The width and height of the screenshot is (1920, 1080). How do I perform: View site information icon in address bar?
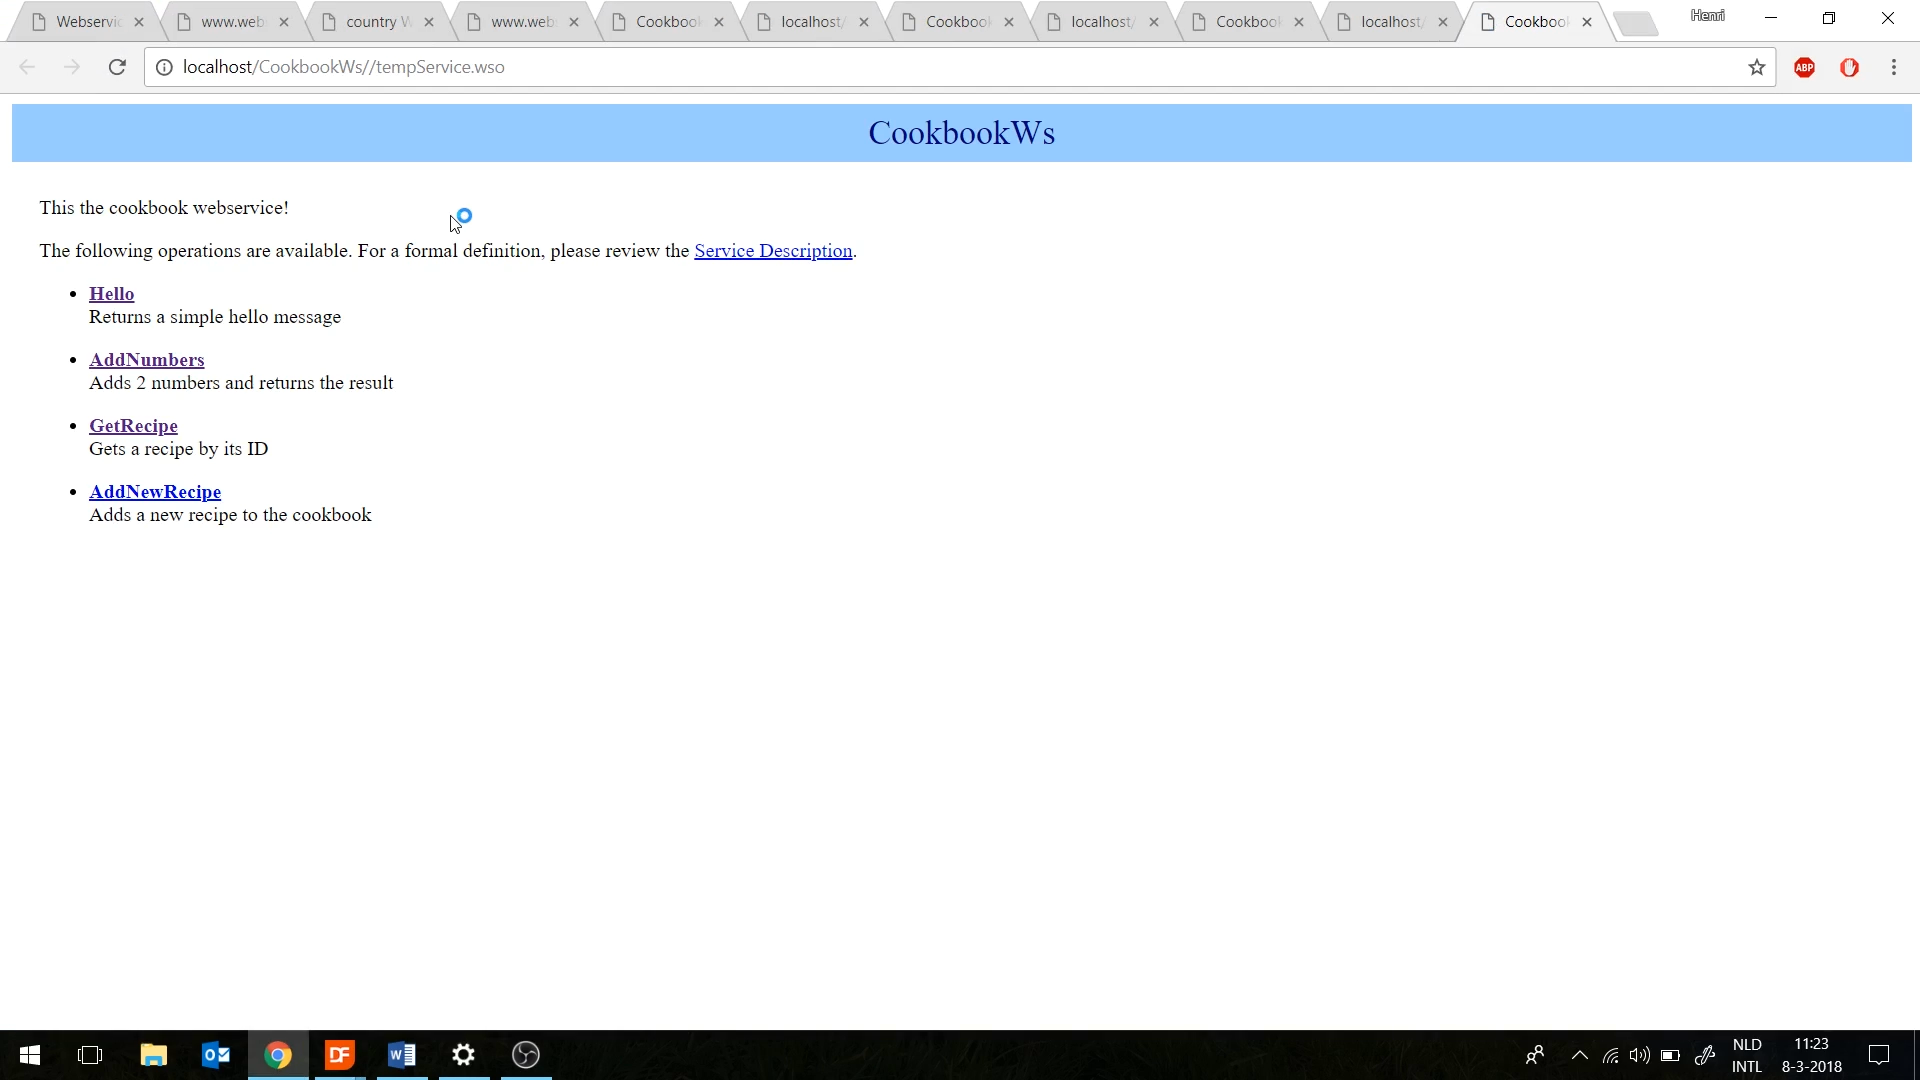[x=164, y=67]
